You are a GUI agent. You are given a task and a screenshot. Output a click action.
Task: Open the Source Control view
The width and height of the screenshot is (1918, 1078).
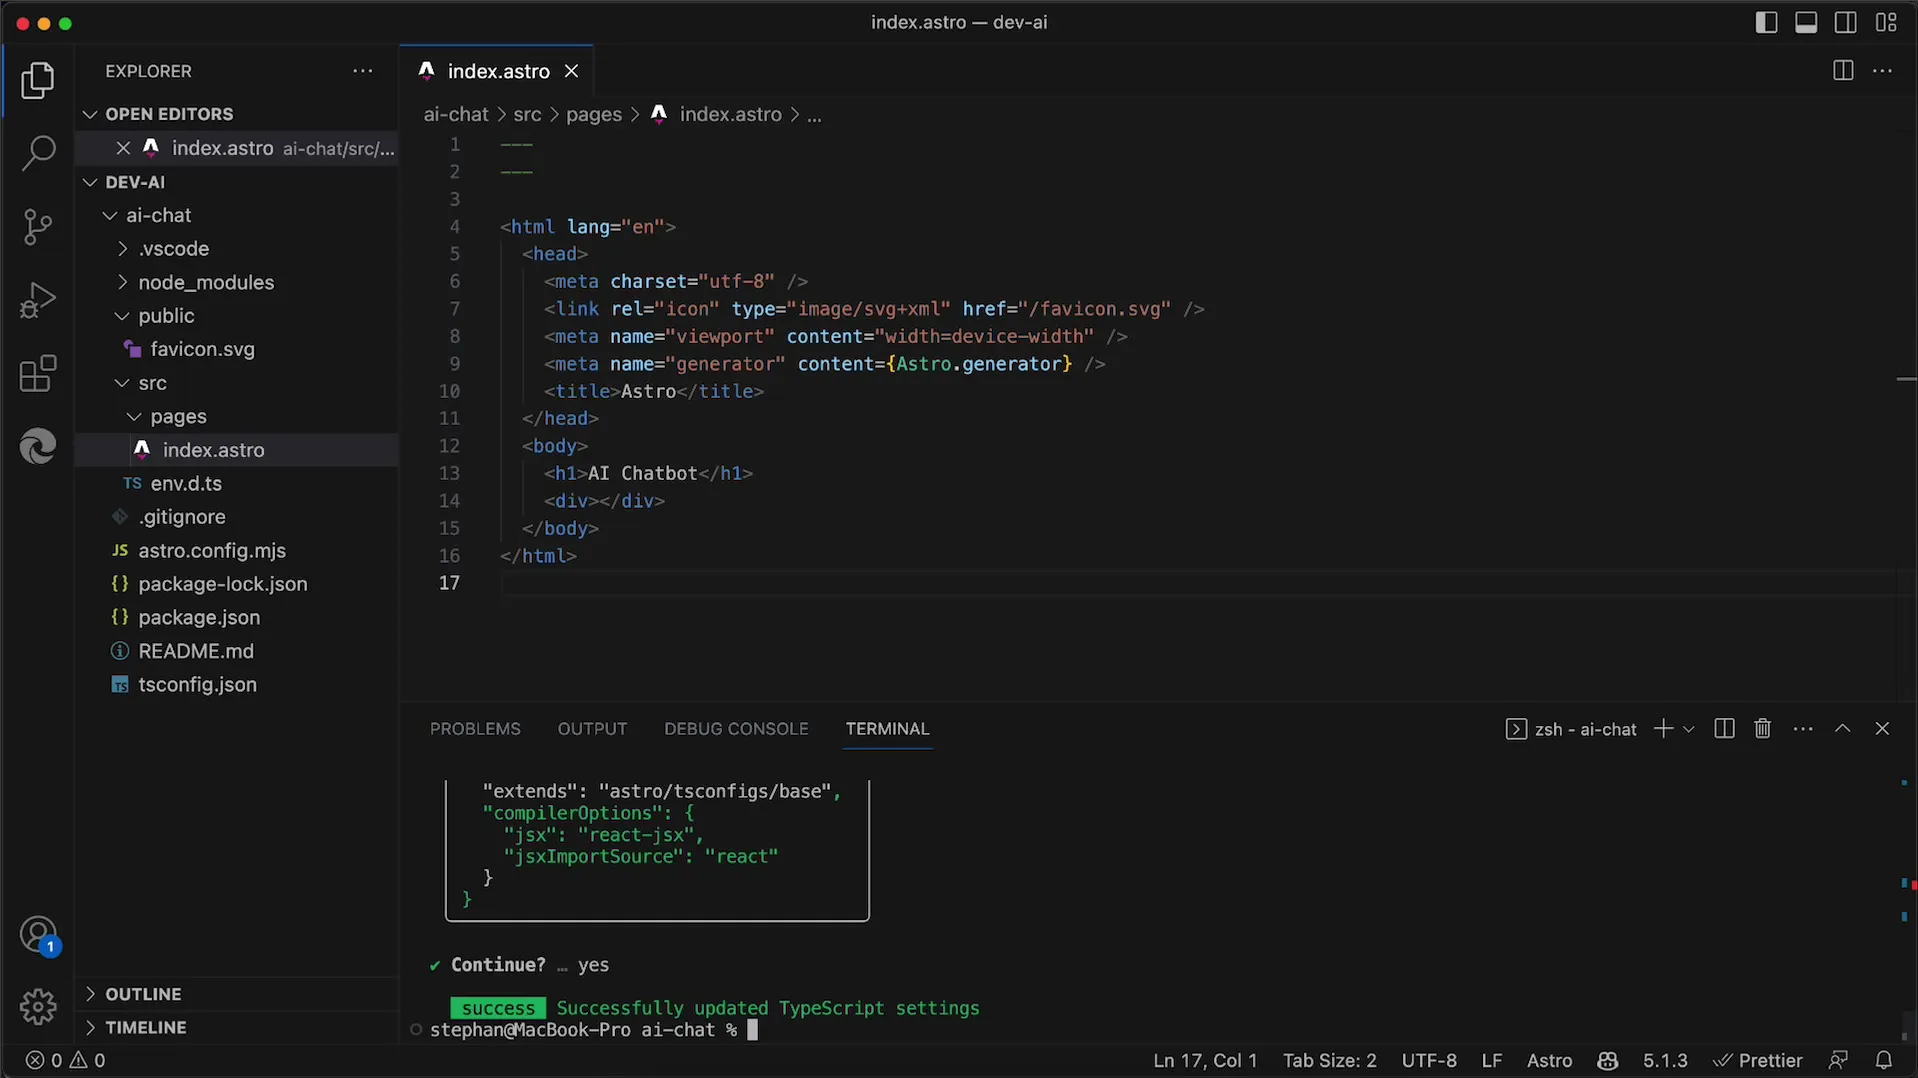point(38,227)
